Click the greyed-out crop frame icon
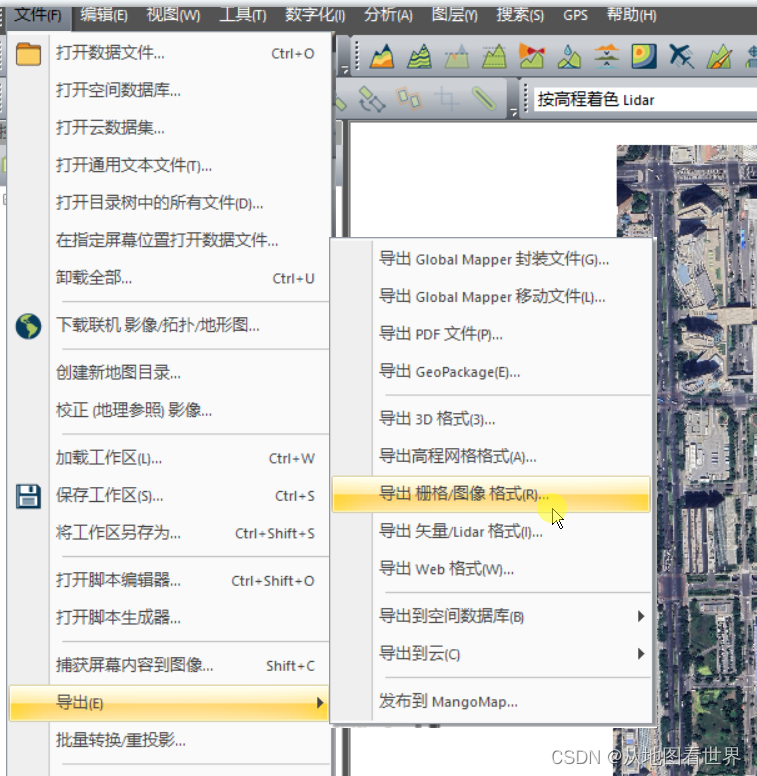This screenshot has height=776, width=757. pyautogui.click(x=447, y=98)
